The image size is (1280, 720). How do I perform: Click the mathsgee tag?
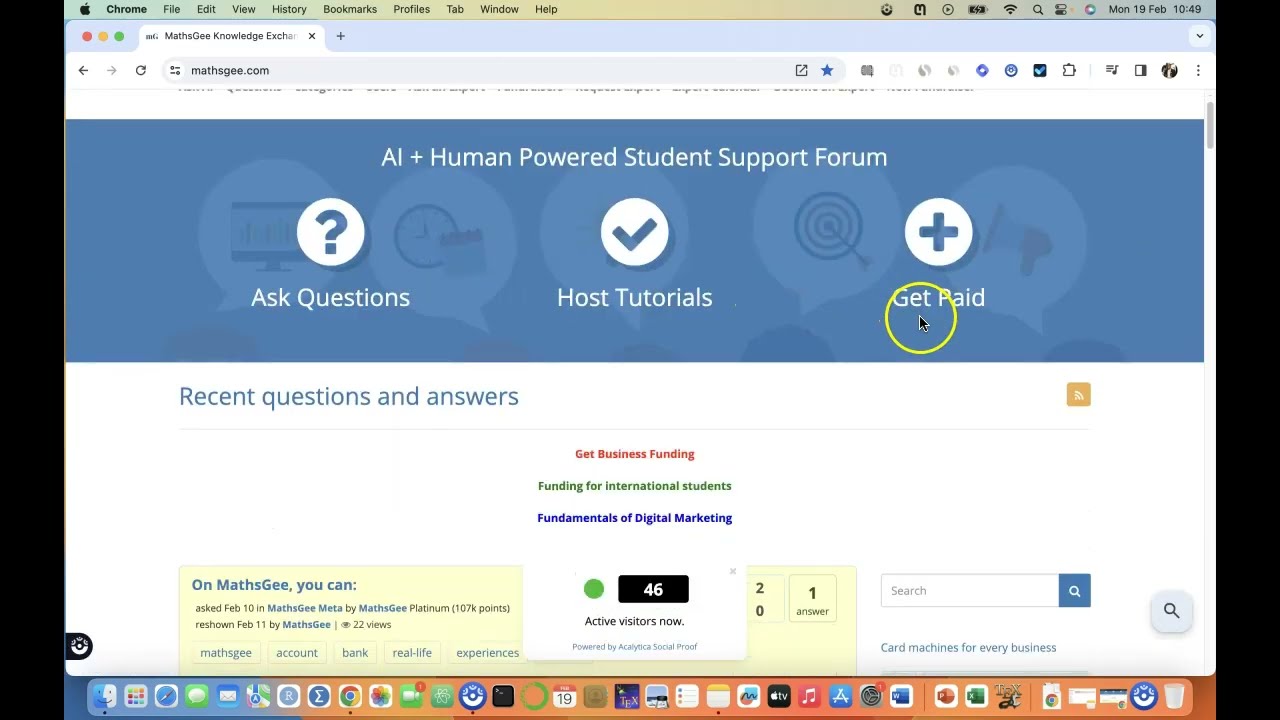click(x=226, y=653)
